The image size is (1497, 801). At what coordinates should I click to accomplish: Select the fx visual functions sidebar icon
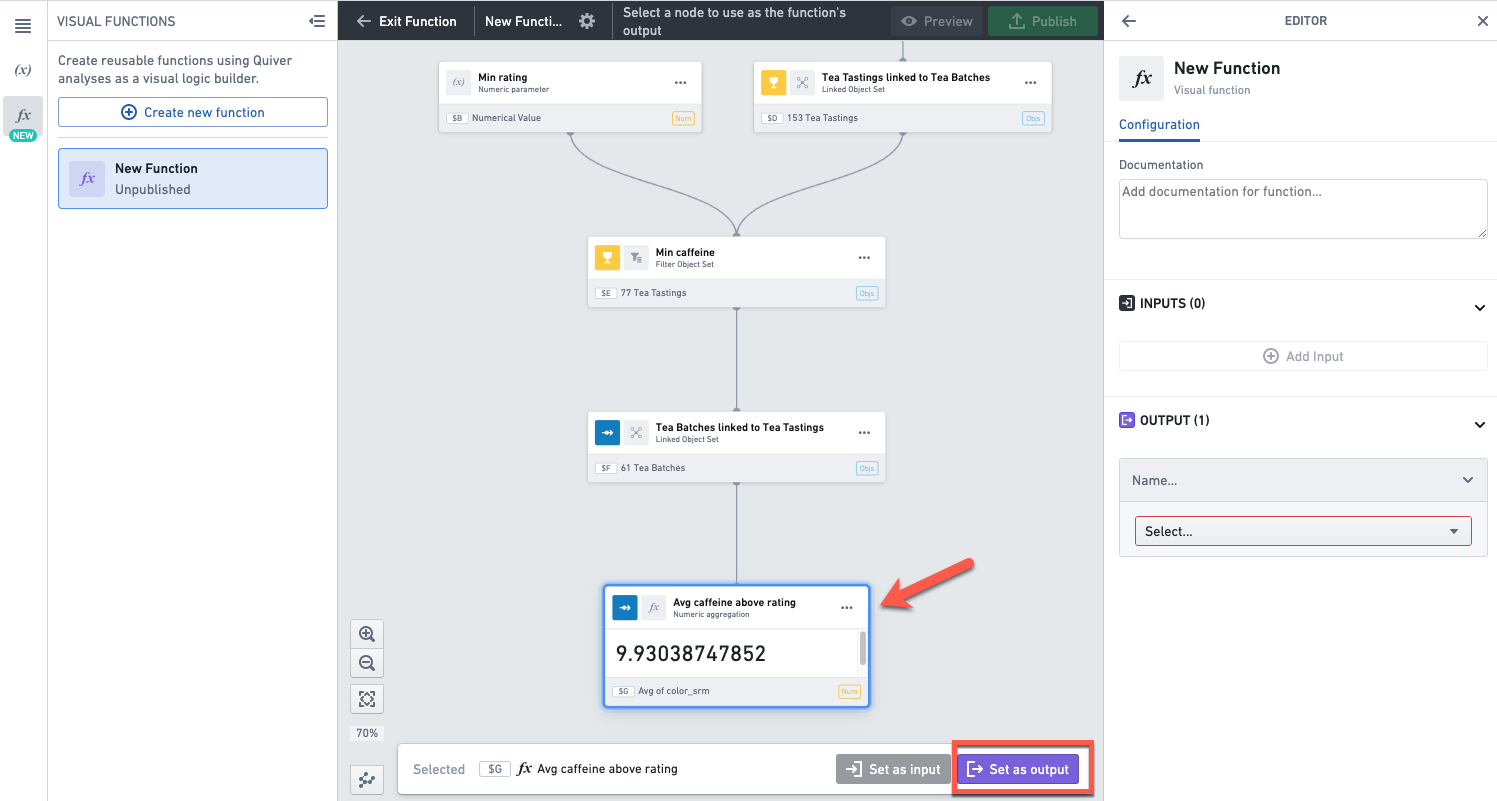(23, 115)
